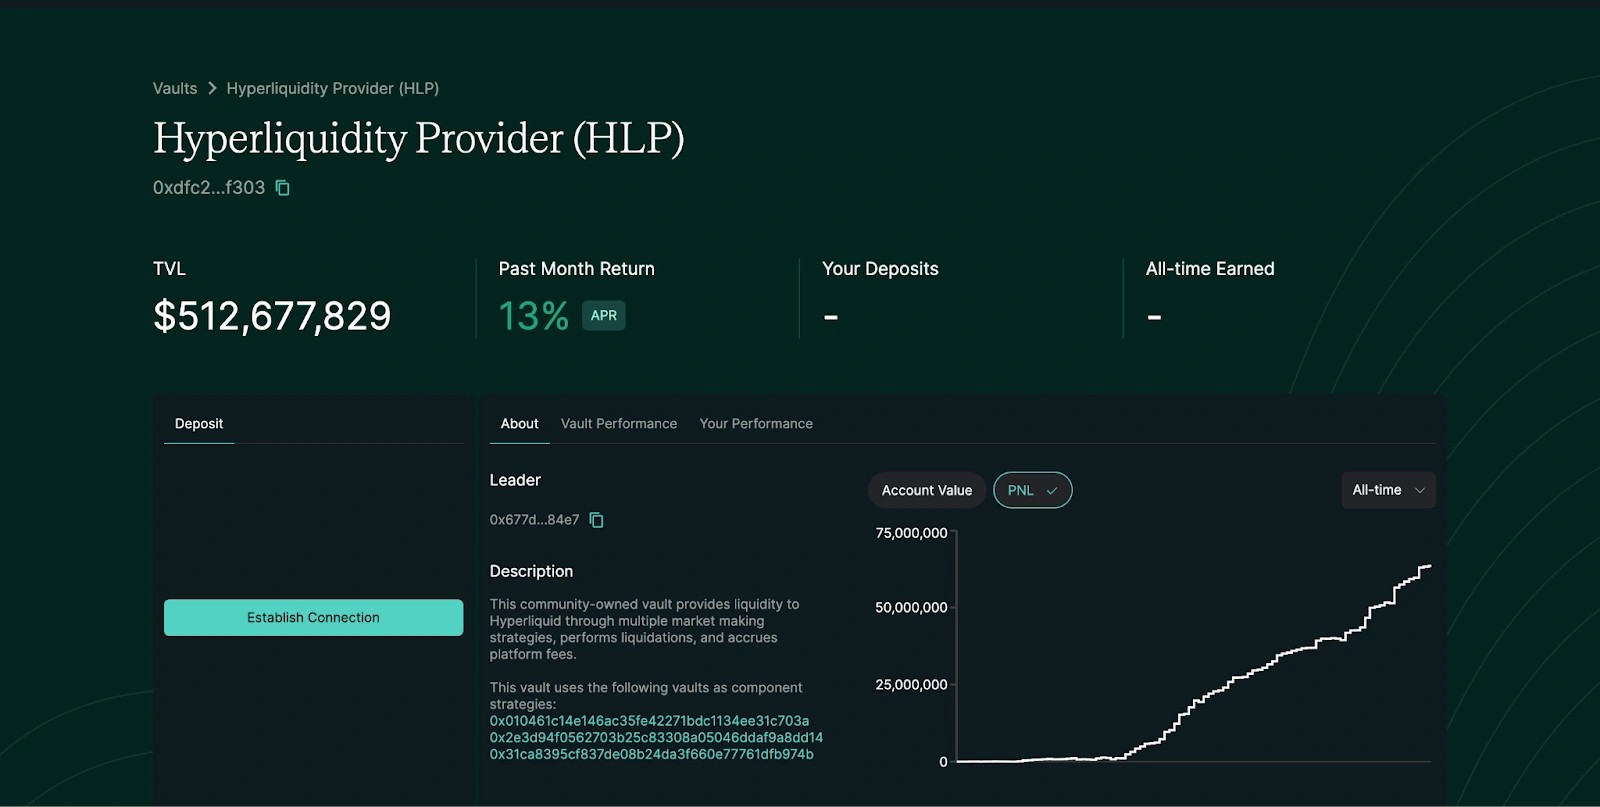This screenshot has height=807, width=1600.
Task: Click the Hyperliquidity Provider (HLP) breadcrumb item
Action: (x=332, y=89)
